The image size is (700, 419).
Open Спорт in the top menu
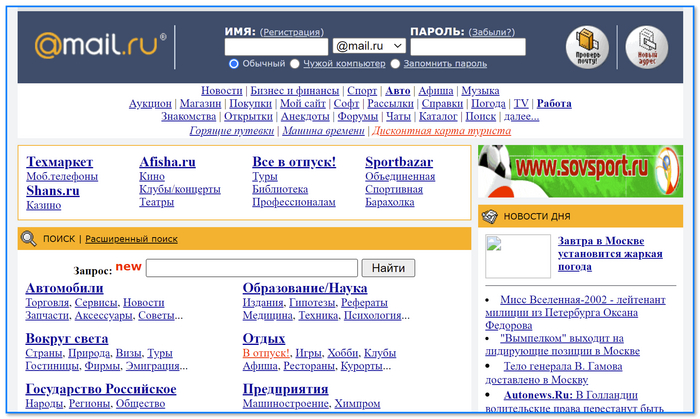coord(362,91)
